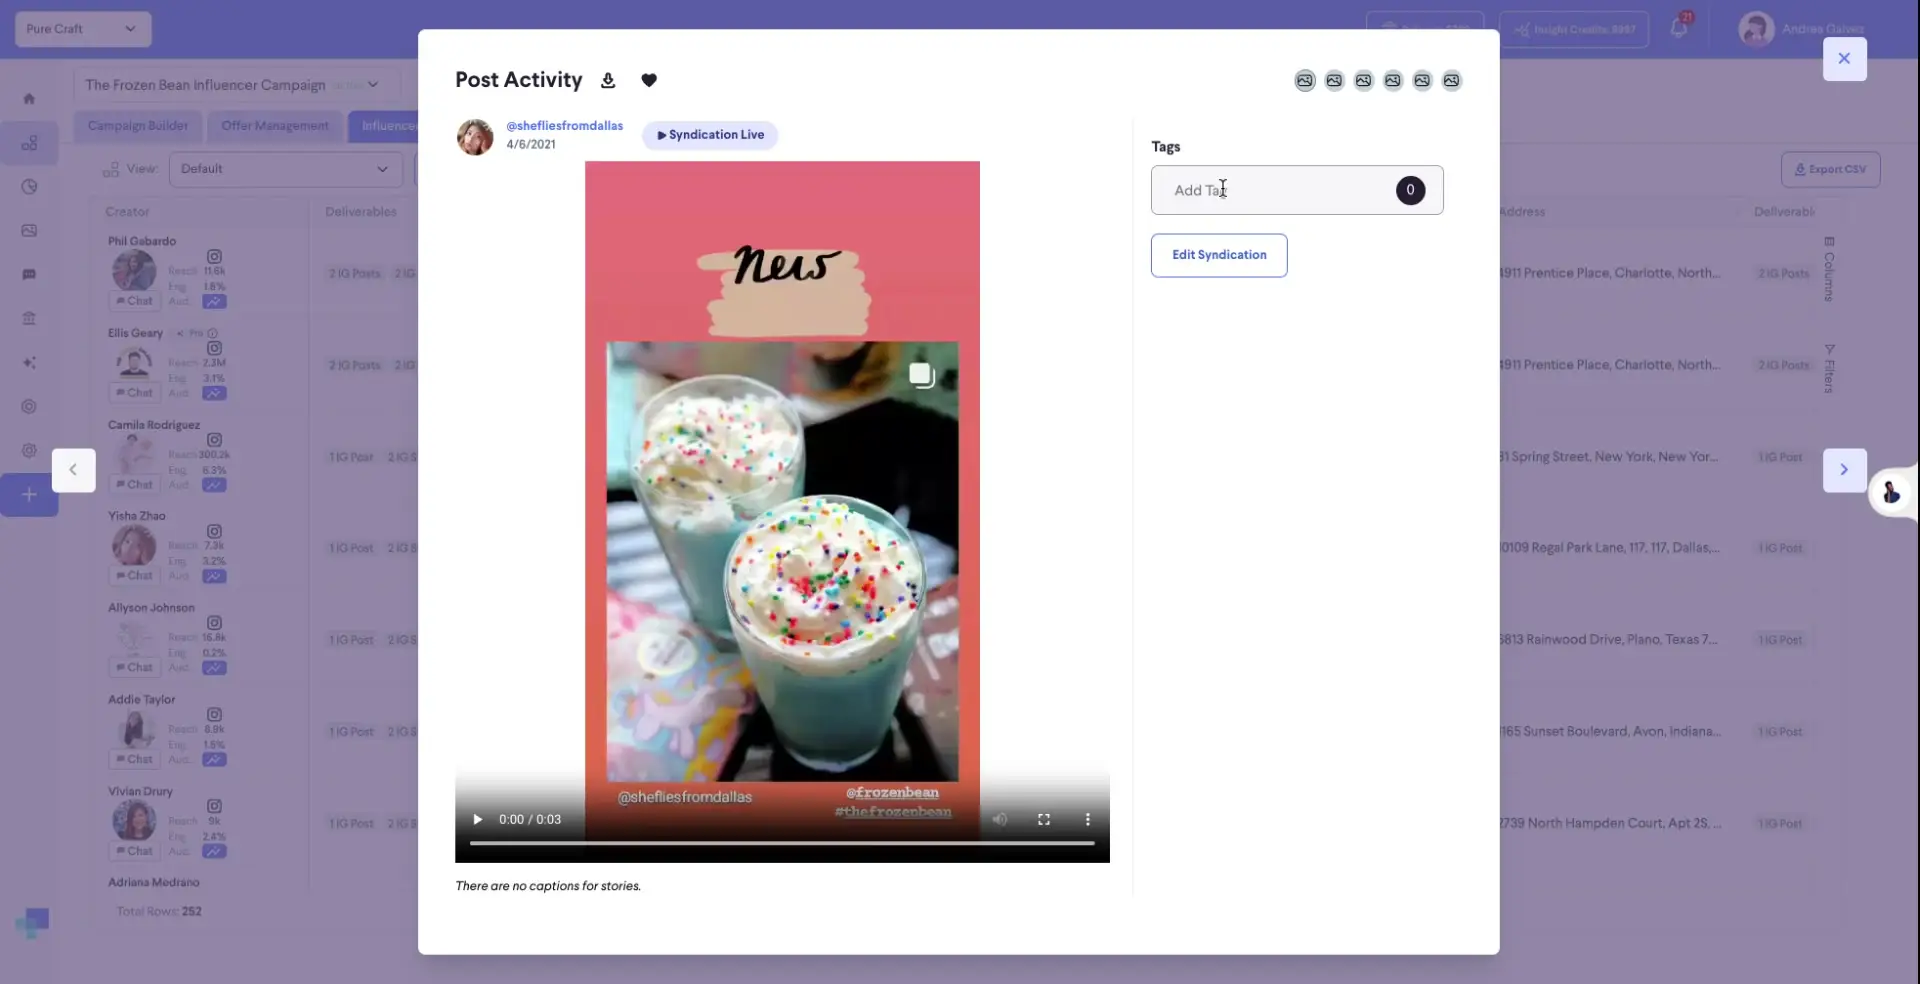
Task: Select the third image thumbnail icon in the header
Action: click(1364, 81)
